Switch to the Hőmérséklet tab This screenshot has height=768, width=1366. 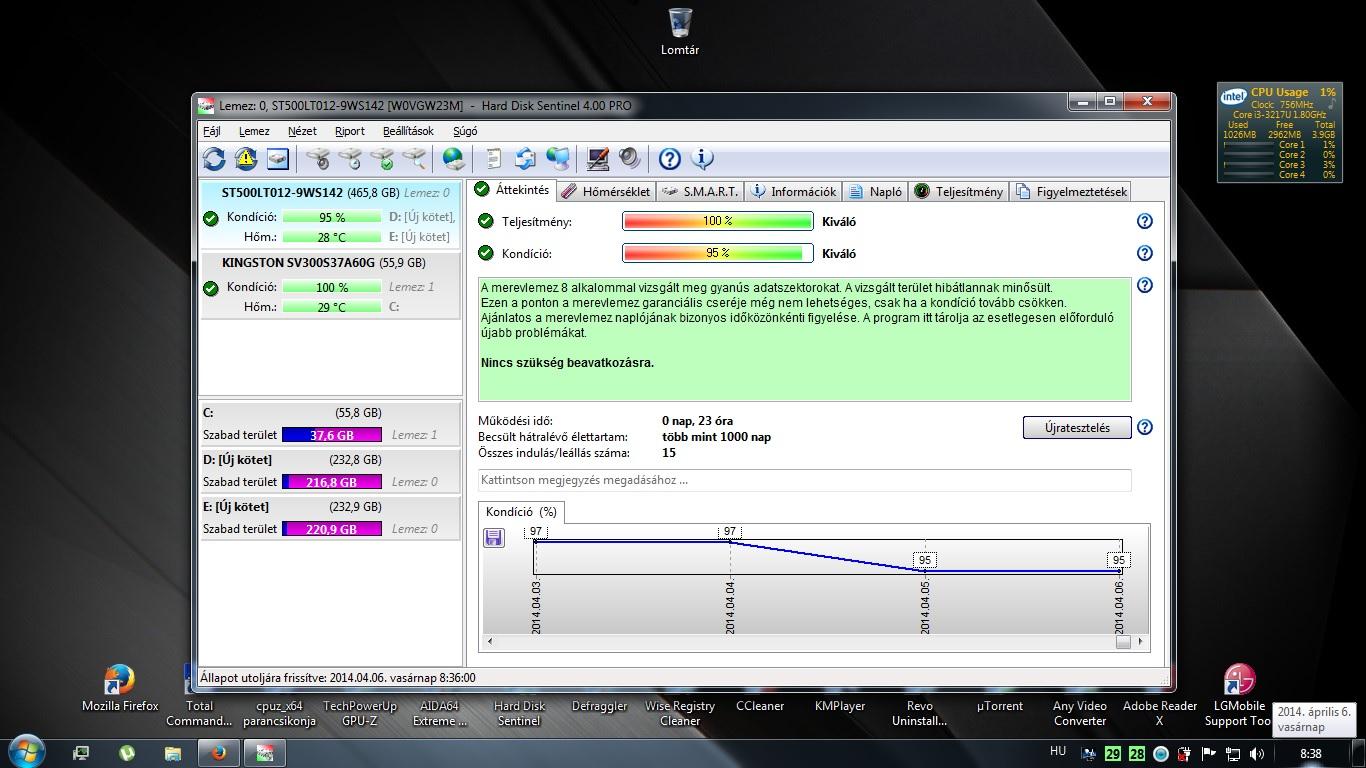pos(605,191)
